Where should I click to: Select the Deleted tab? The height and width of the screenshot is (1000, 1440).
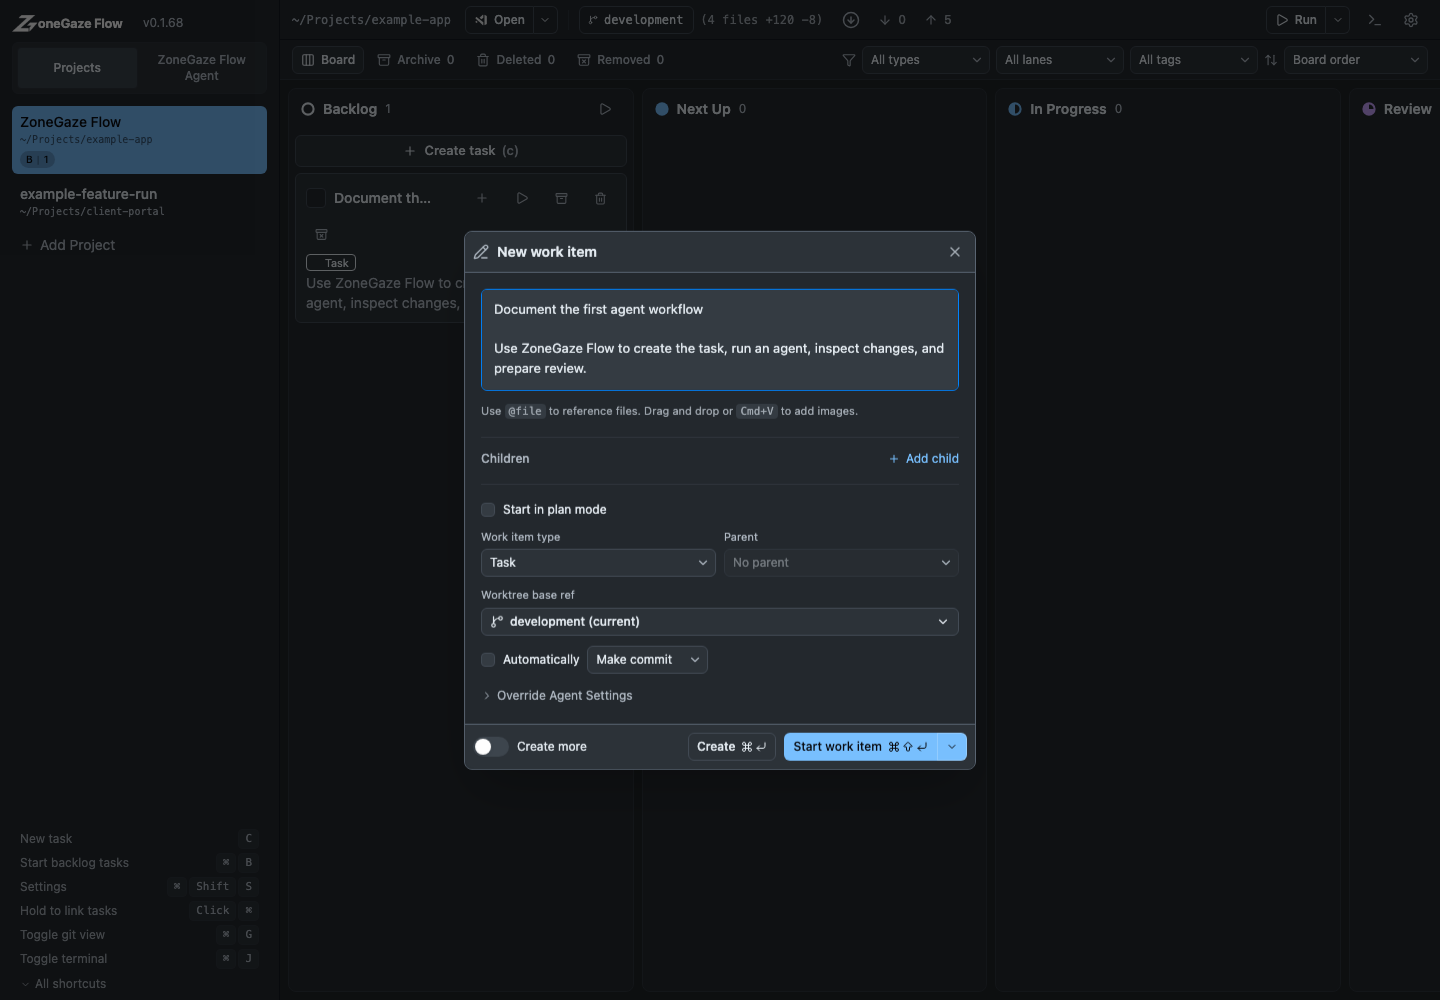coord(516,60)
